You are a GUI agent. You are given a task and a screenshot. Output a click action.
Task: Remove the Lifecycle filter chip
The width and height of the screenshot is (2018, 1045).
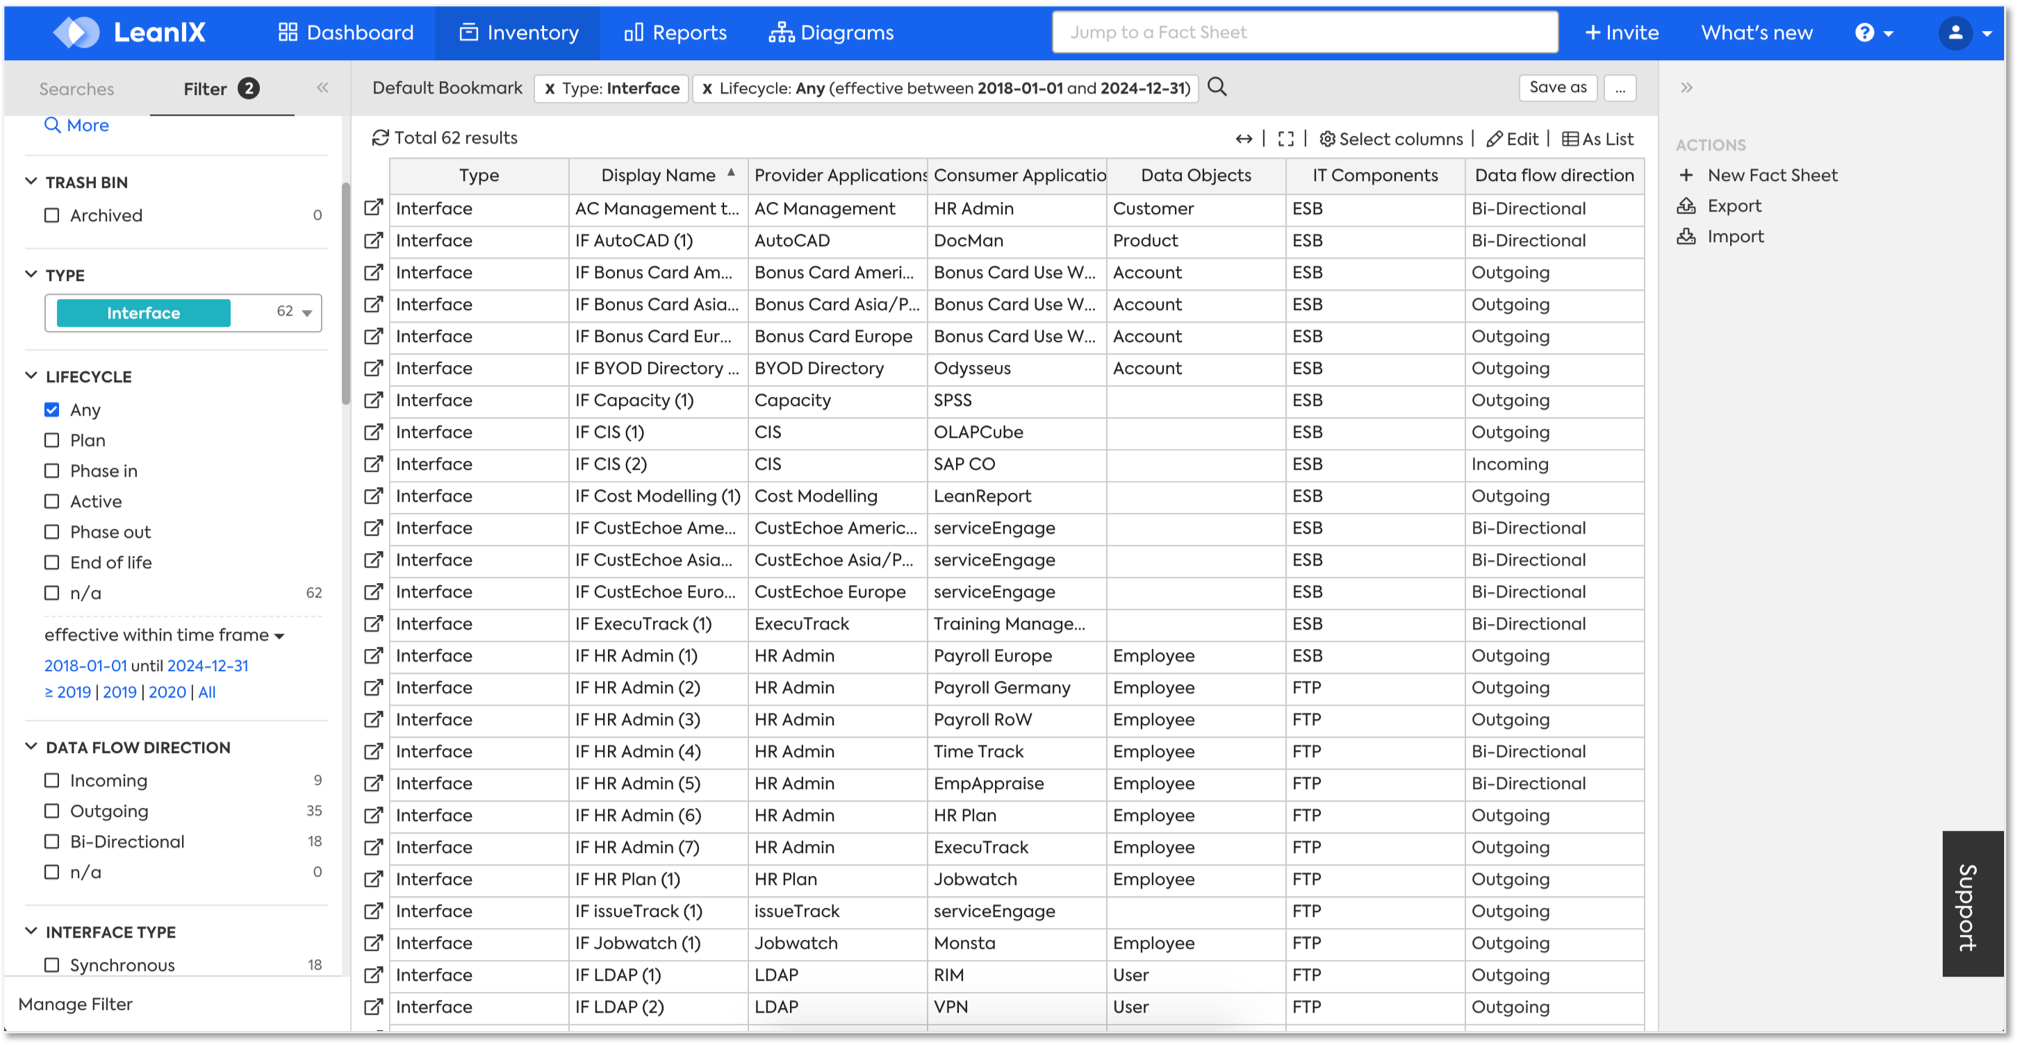(707, 89)
